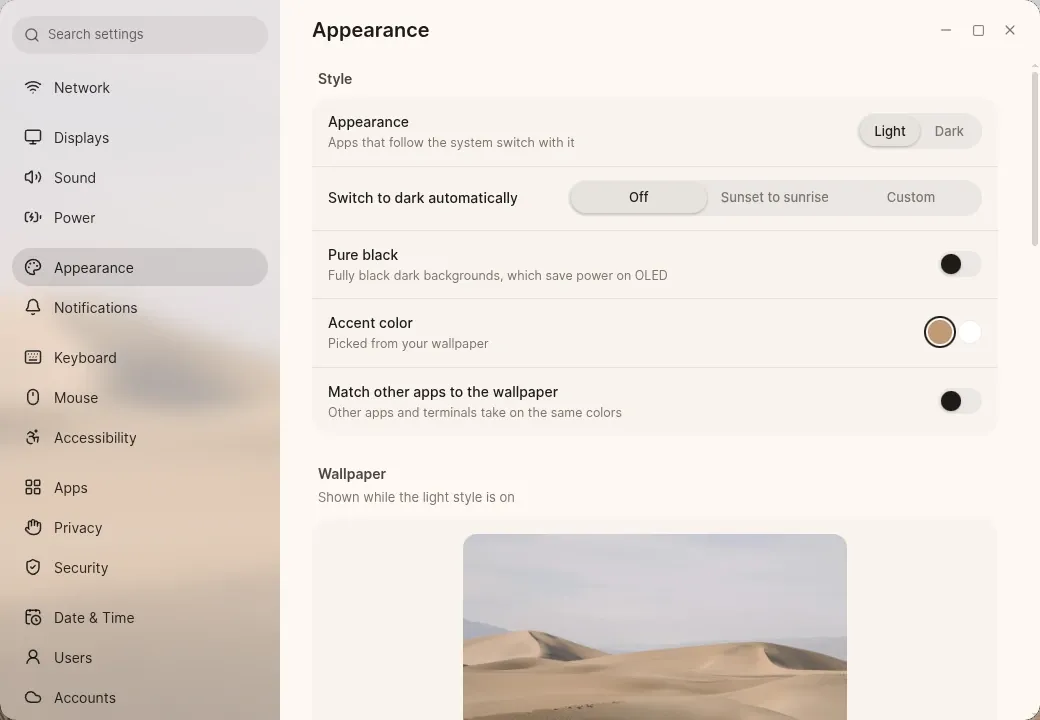Screen dimensions: 1040x720
Task: Click the Security shield icon
Action: (32, 567)
